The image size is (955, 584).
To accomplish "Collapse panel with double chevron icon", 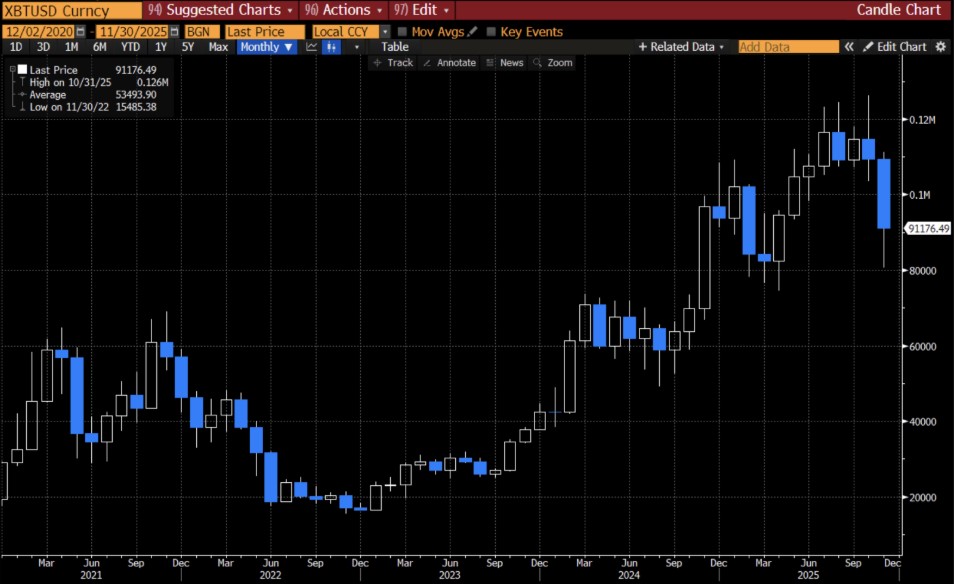I will coord(849,47).
